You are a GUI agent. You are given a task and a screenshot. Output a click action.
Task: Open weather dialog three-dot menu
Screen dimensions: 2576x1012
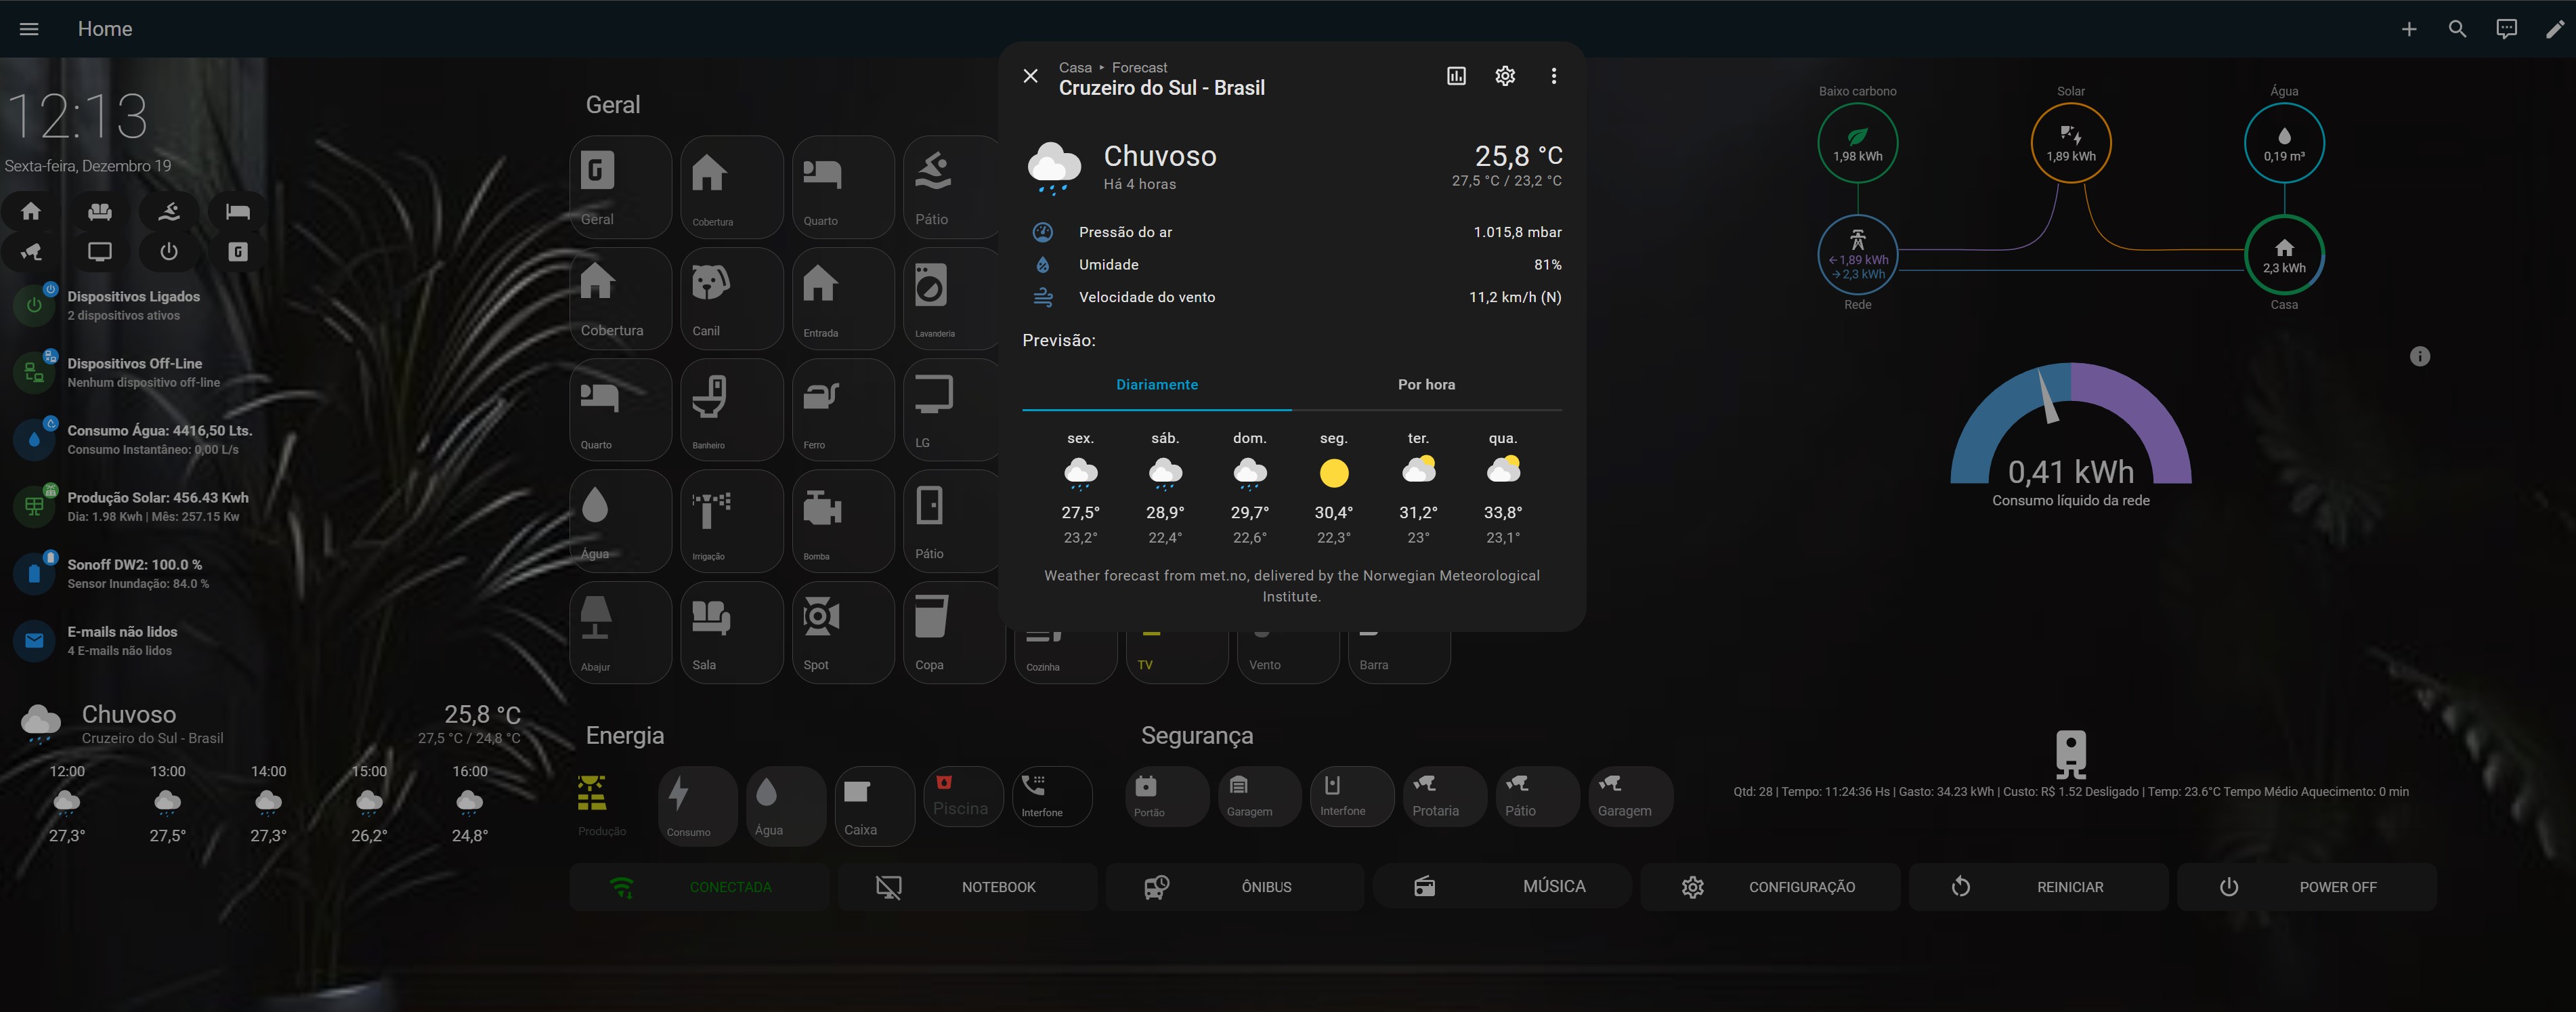coord(1553,76)
